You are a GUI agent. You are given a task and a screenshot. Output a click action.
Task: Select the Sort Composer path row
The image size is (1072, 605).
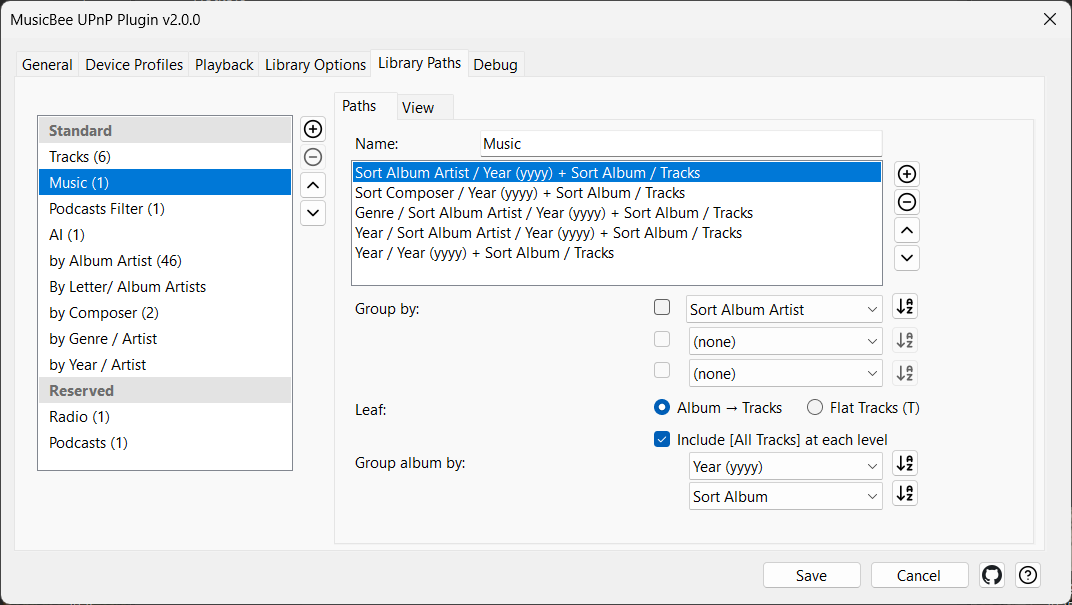617,193
